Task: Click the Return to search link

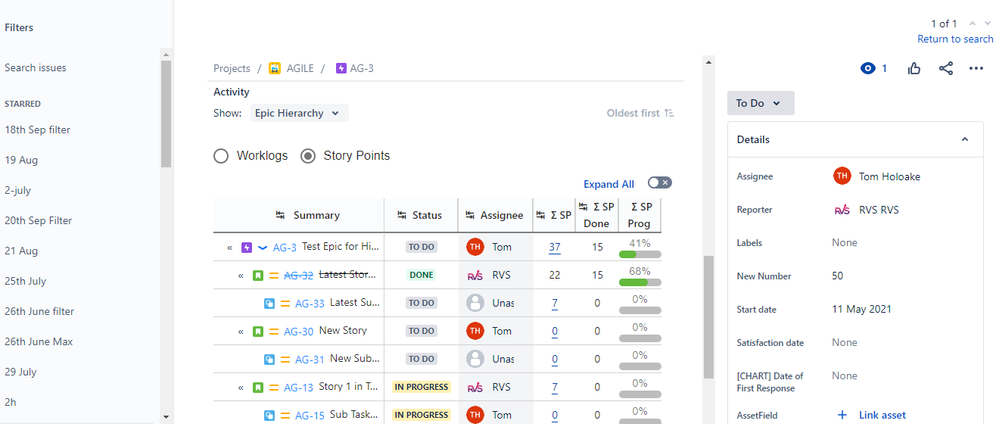Action: pyautogui.click(x=955, y=39)
